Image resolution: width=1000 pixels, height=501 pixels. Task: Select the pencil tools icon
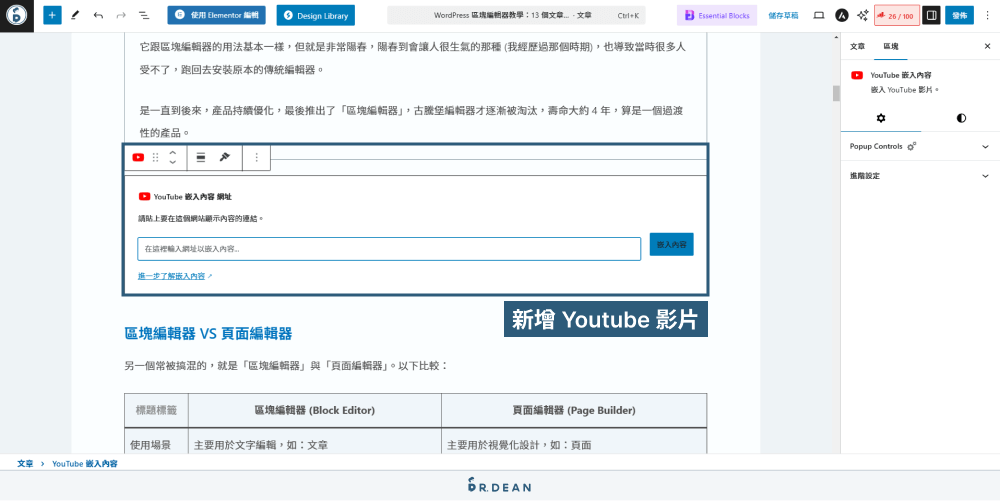coord(75,15)
